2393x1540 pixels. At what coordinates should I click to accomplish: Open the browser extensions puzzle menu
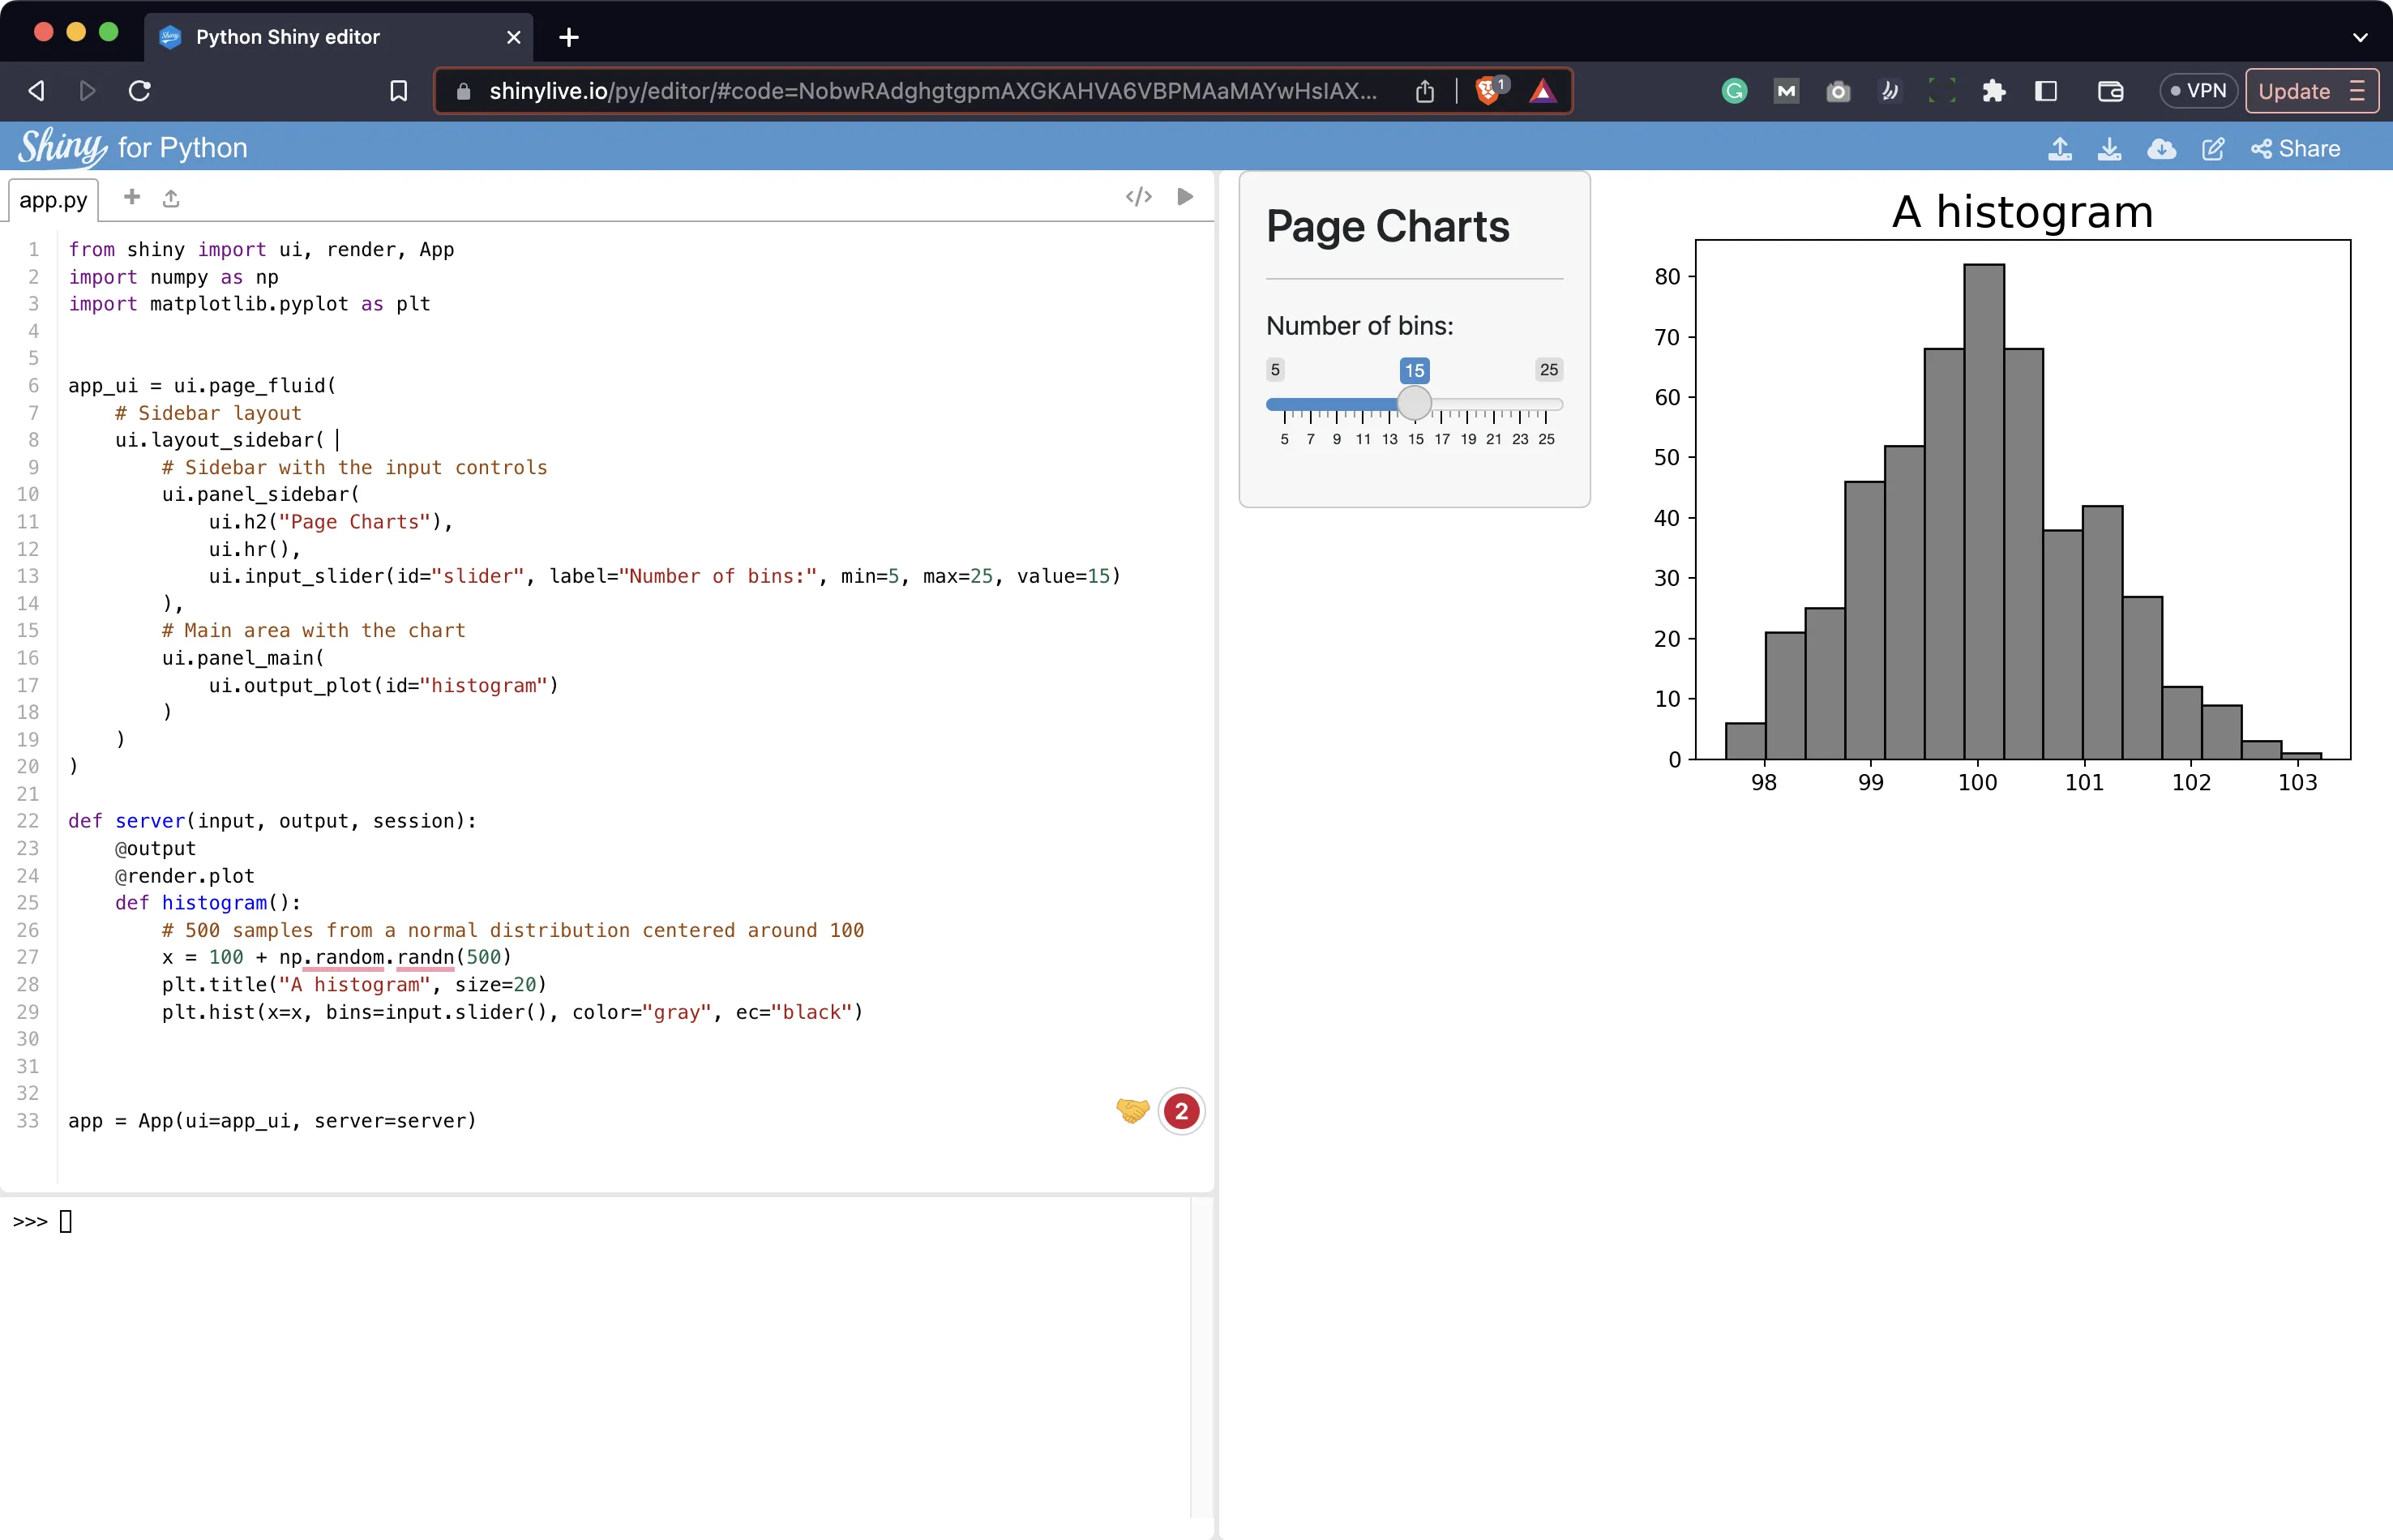tap(1993, 91)
